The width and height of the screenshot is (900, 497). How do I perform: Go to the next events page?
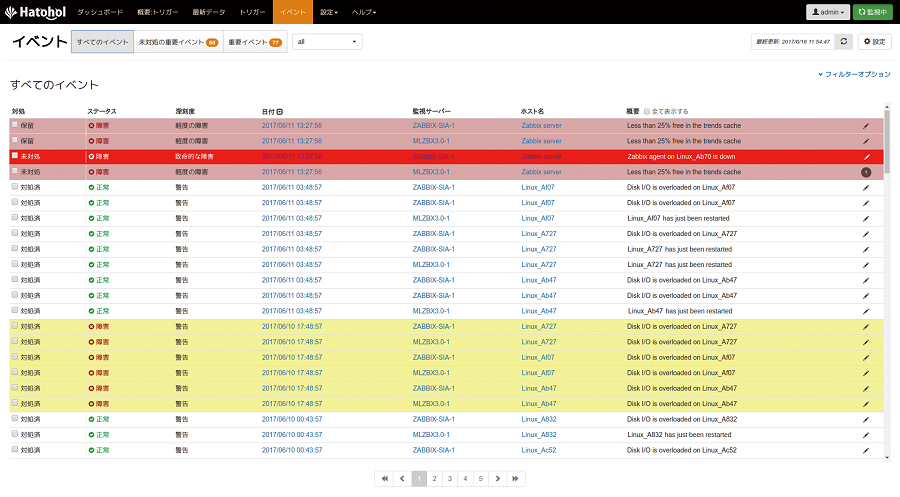(x=497, y=479)
